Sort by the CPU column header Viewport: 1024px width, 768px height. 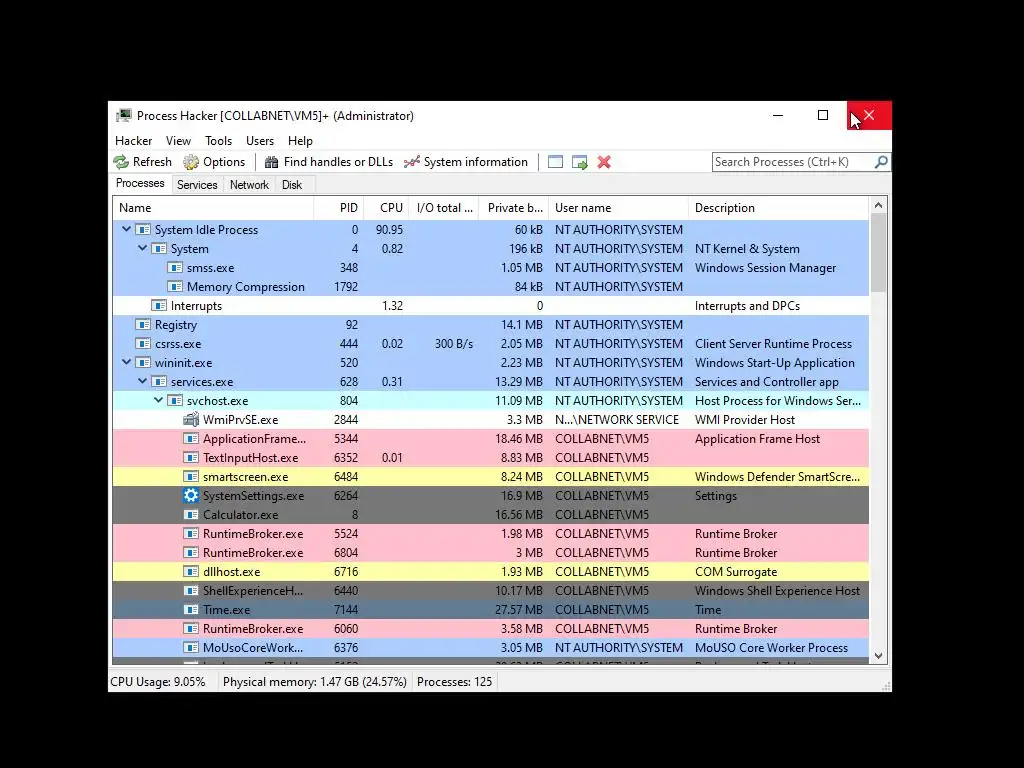pos(387,208)
